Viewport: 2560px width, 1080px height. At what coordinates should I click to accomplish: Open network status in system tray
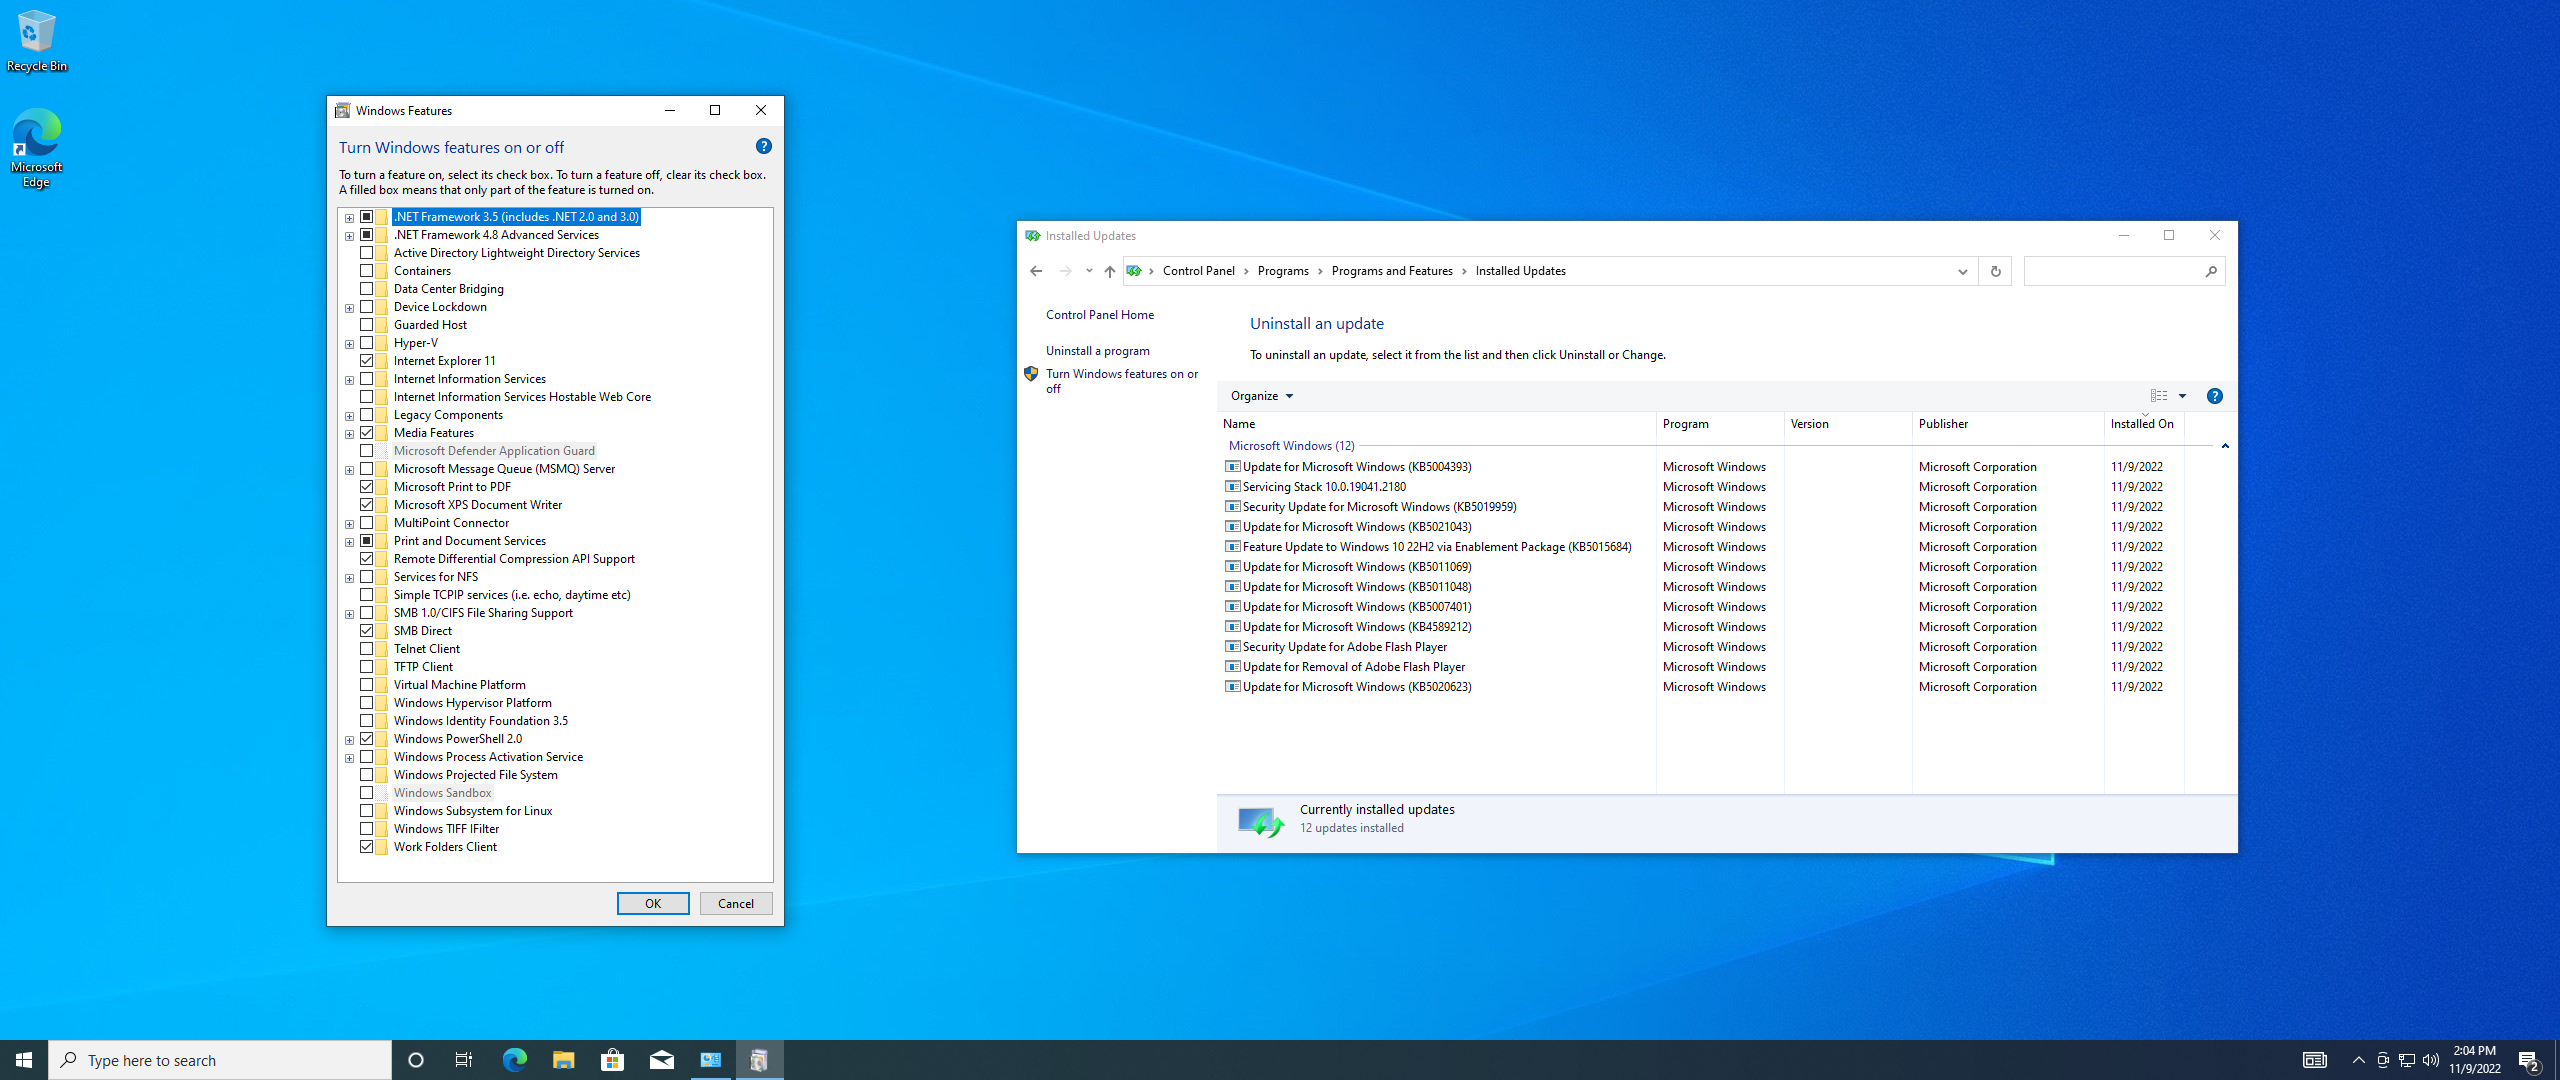[x=2407, y=1060]
